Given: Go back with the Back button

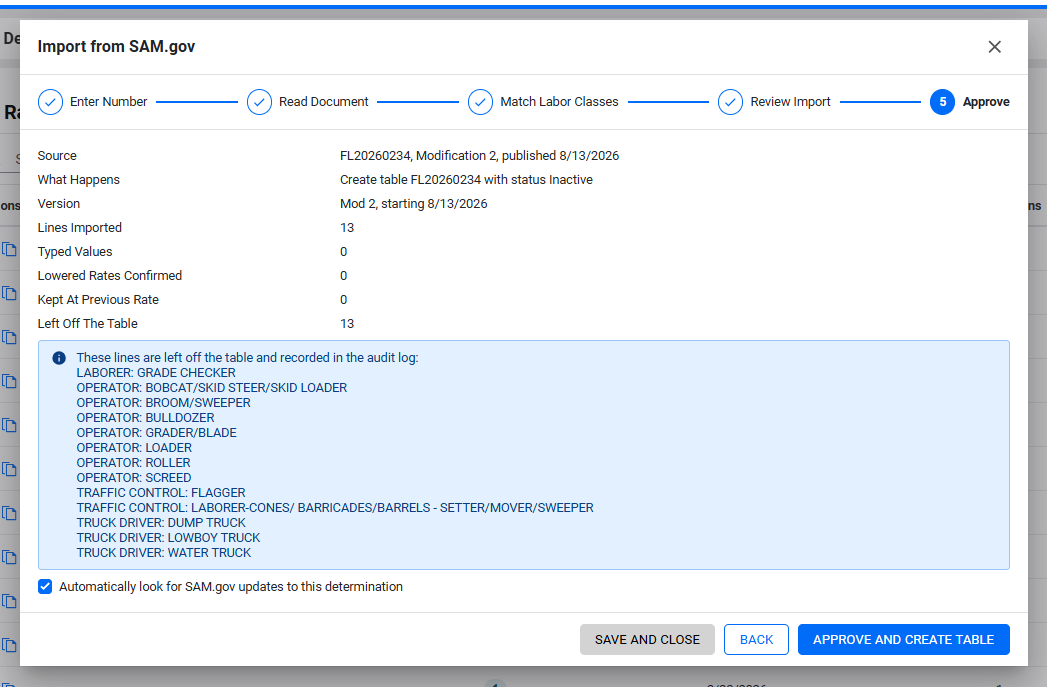Looking at the screenshot, I should tap(756, 640).
